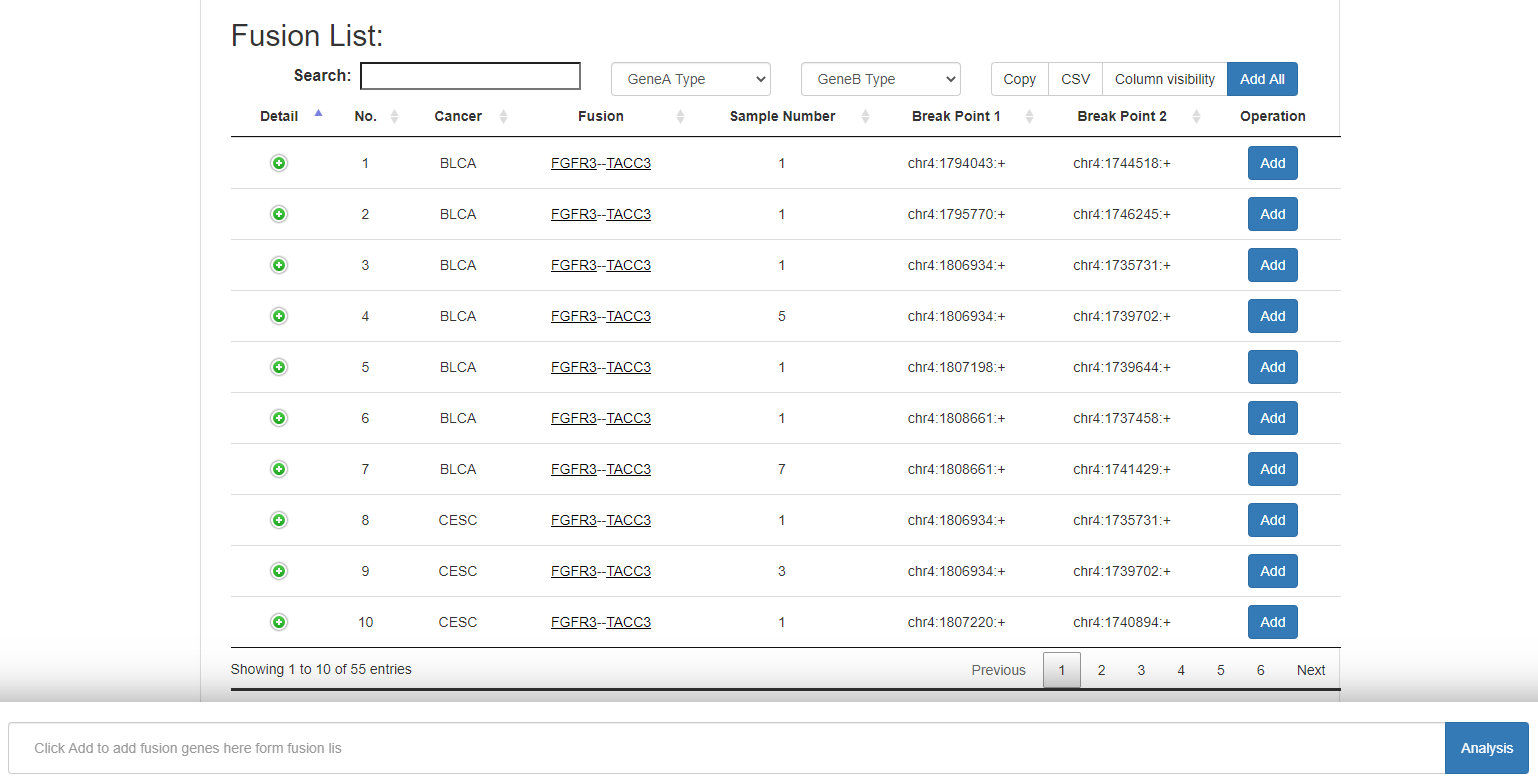Screen dimensions: 1538x782
Task: Expand details for row 4 green plus icon
Action: click(x=279, y=316)
